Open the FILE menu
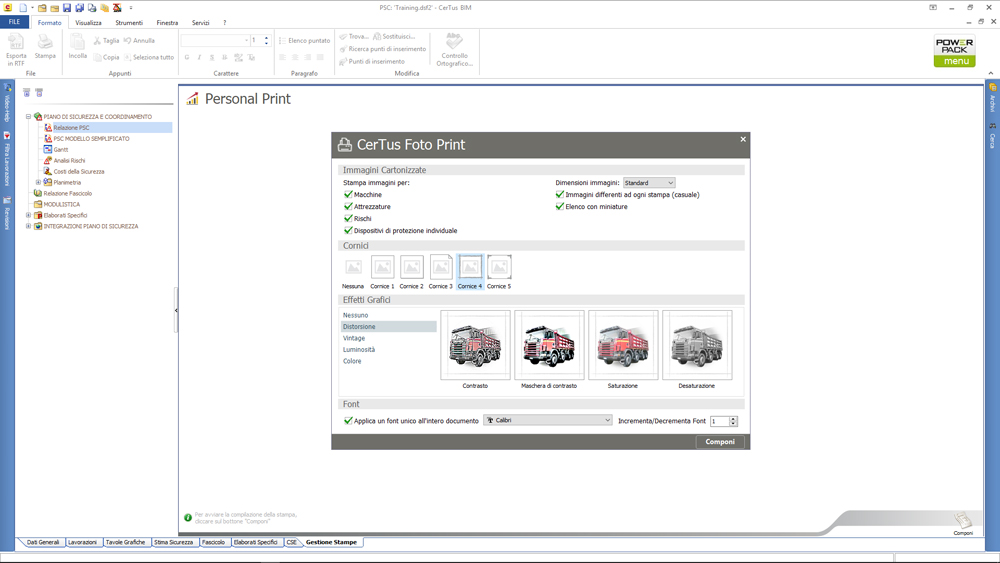 point(14,22)
